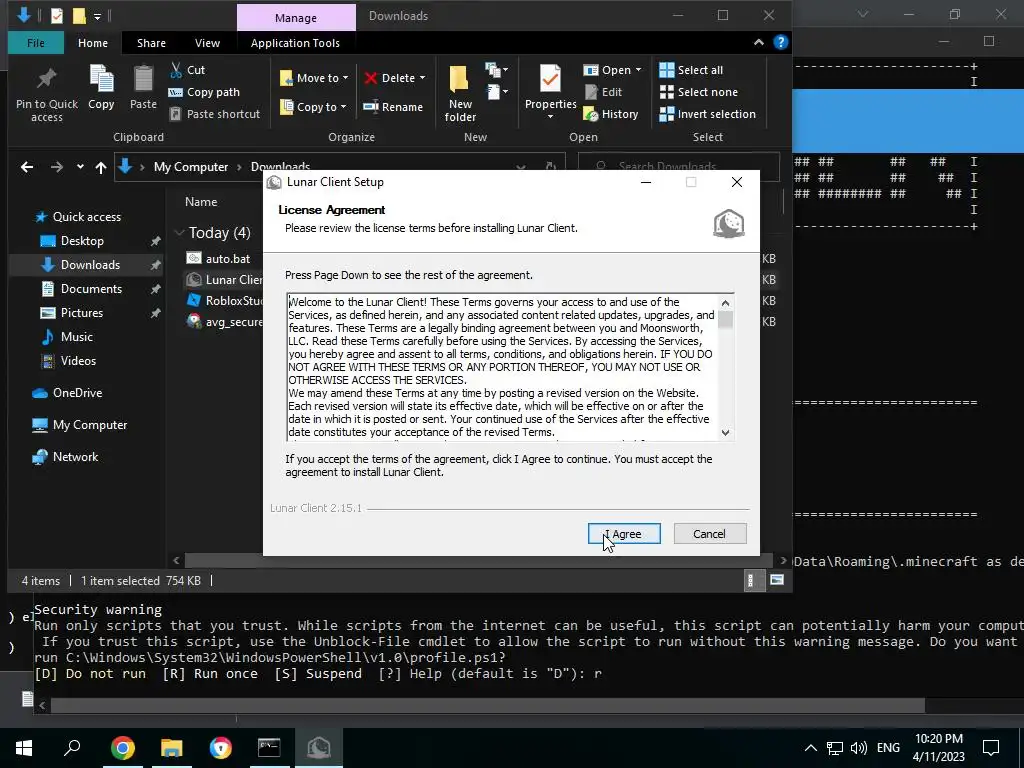
Task: Click the Lunar Client taskbar icon
Action: 319,747
